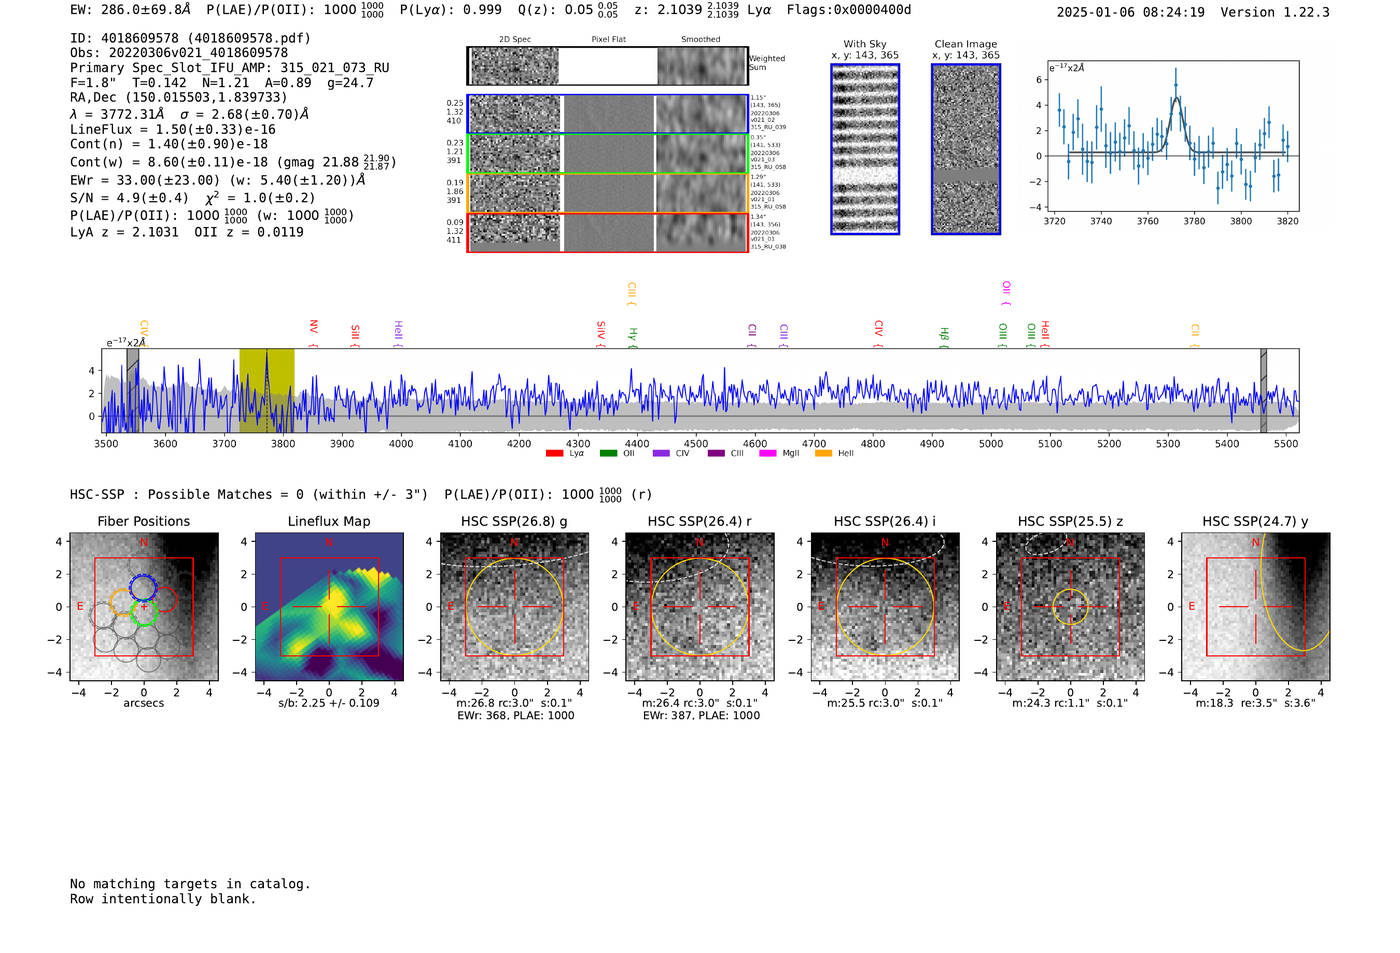Click the RA,Dec coordinates line
Viewport: 1400px width, 953px height.
tap(178, 97)
